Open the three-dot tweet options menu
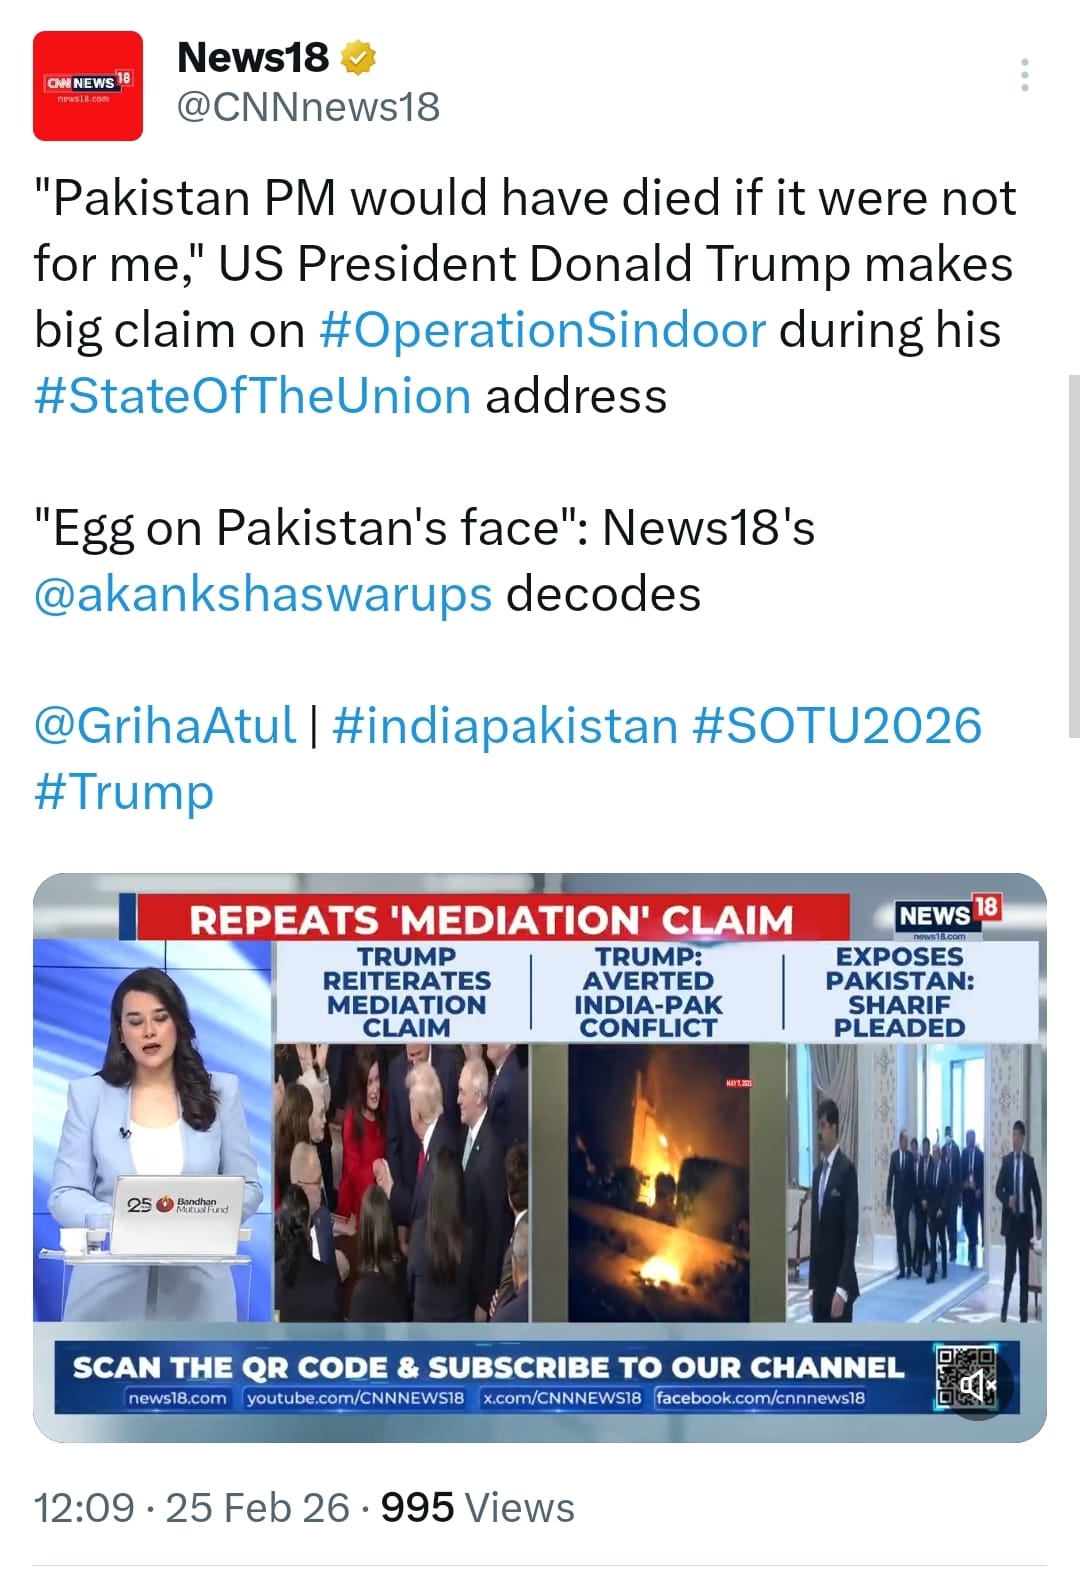The image size is (1080, 1574). (x=1024, y=76)
